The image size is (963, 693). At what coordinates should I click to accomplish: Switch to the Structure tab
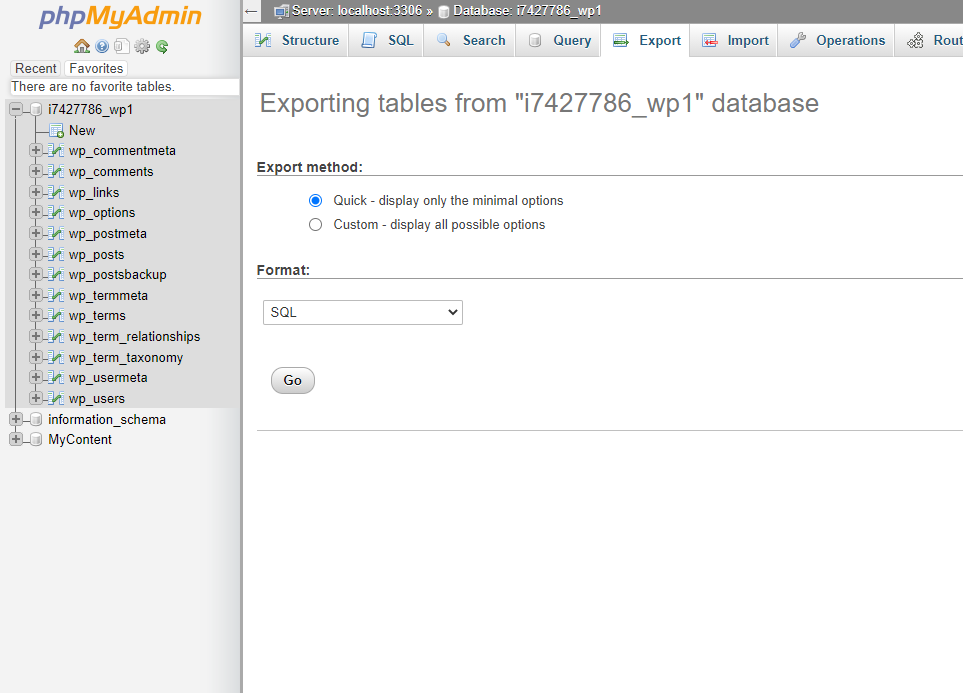click(x=296, y=41)
